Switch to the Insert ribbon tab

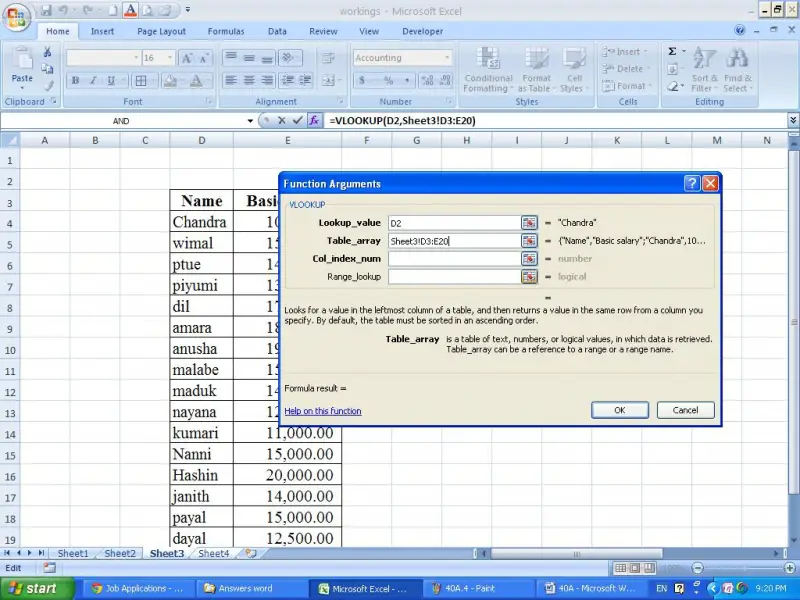tap(102, 31)
